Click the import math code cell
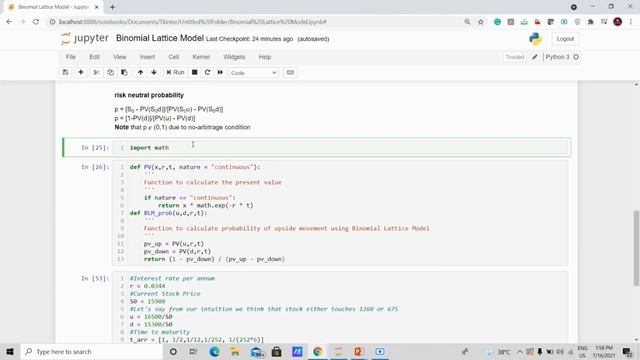 340,147
